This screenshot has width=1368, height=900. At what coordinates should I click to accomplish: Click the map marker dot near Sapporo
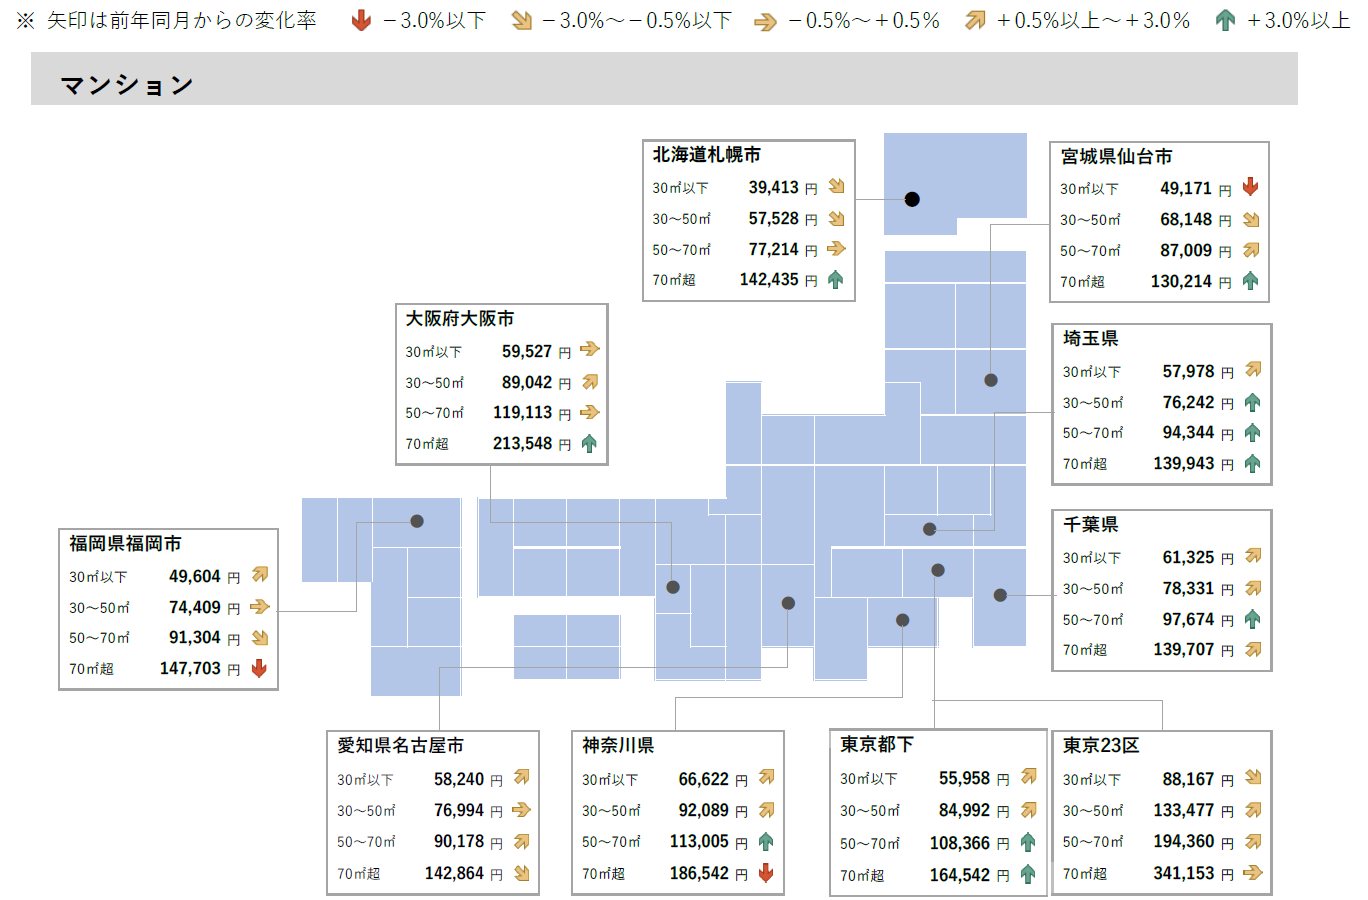[x=911, y=199]
